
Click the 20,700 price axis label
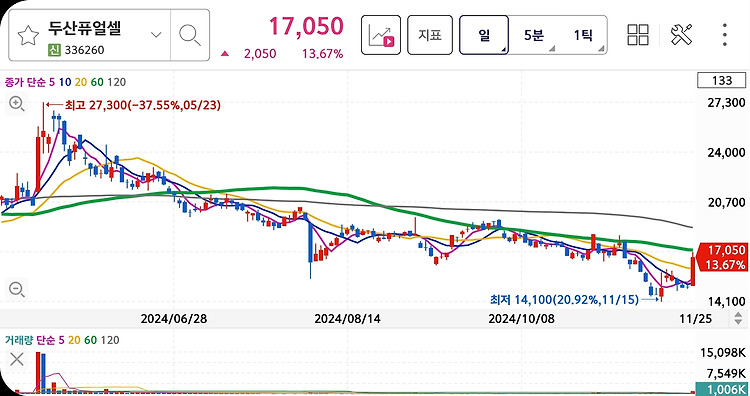(x=726, y=203)
